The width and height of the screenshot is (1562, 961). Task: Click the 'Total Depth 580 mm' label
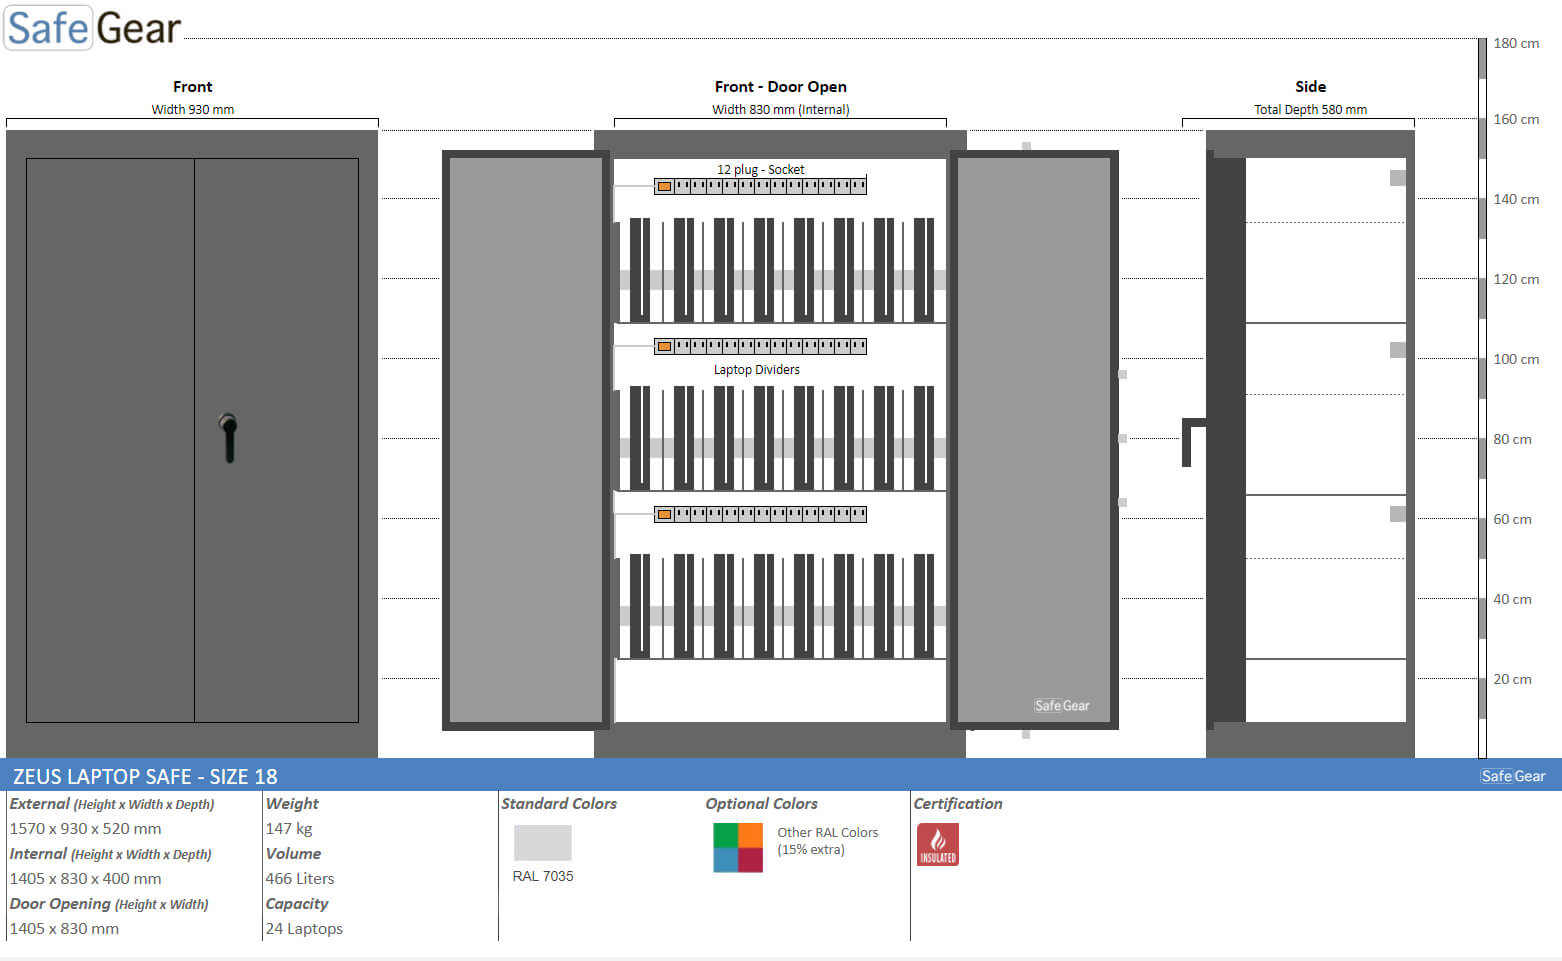click(x=1311, y=110)
